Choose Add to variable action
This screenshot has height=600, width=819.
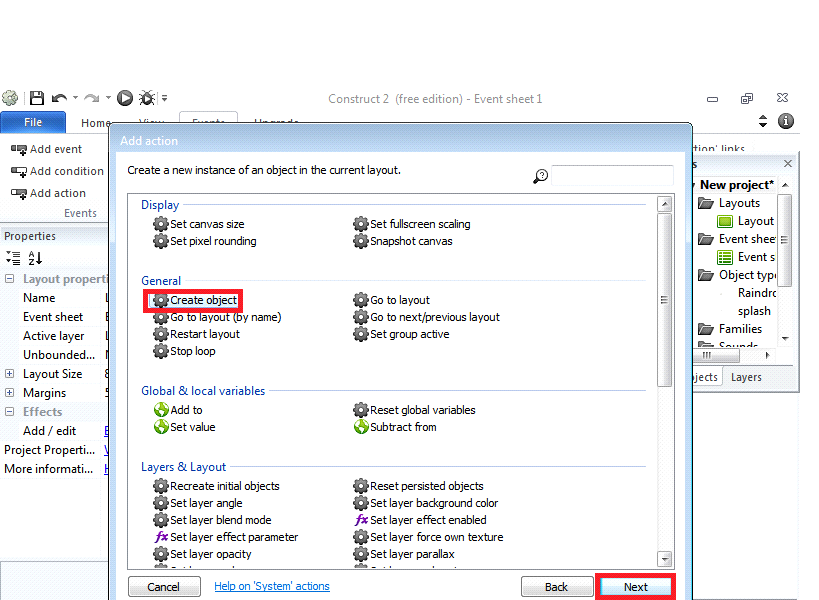pyautogui.click(x=178, y=410)
